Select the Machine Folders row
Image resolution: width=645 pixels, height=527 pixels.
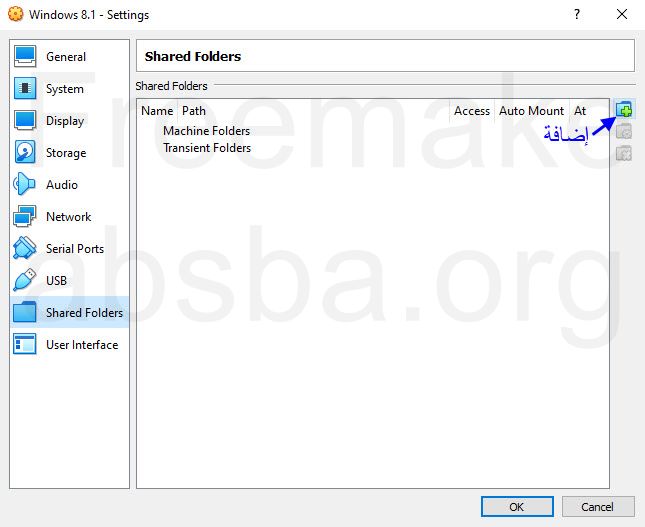373,131
